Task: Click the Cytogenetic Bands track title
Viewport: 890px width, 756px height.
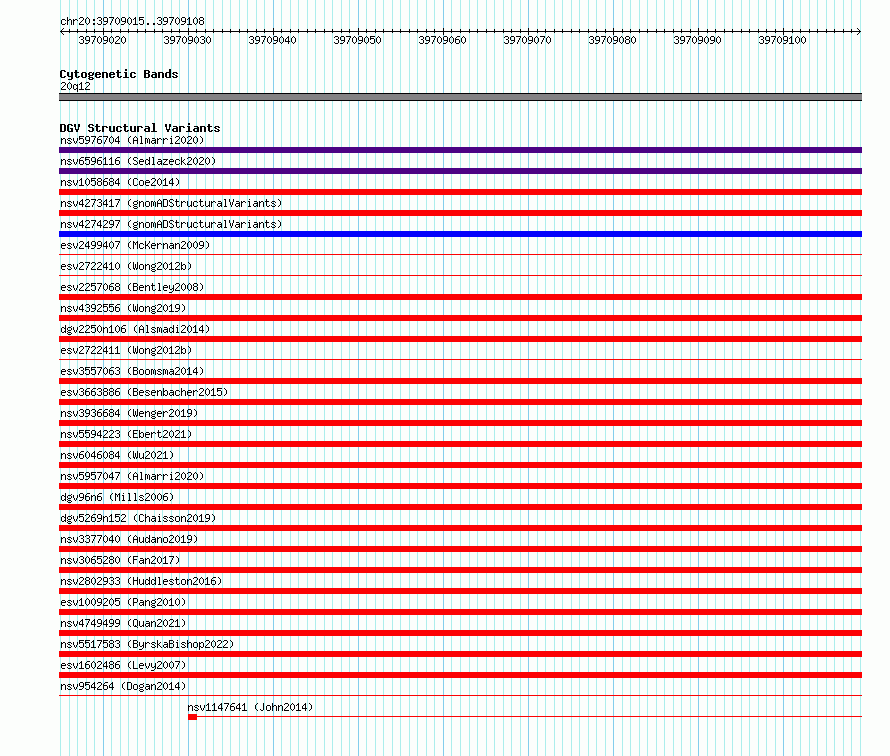Action: 119,74
